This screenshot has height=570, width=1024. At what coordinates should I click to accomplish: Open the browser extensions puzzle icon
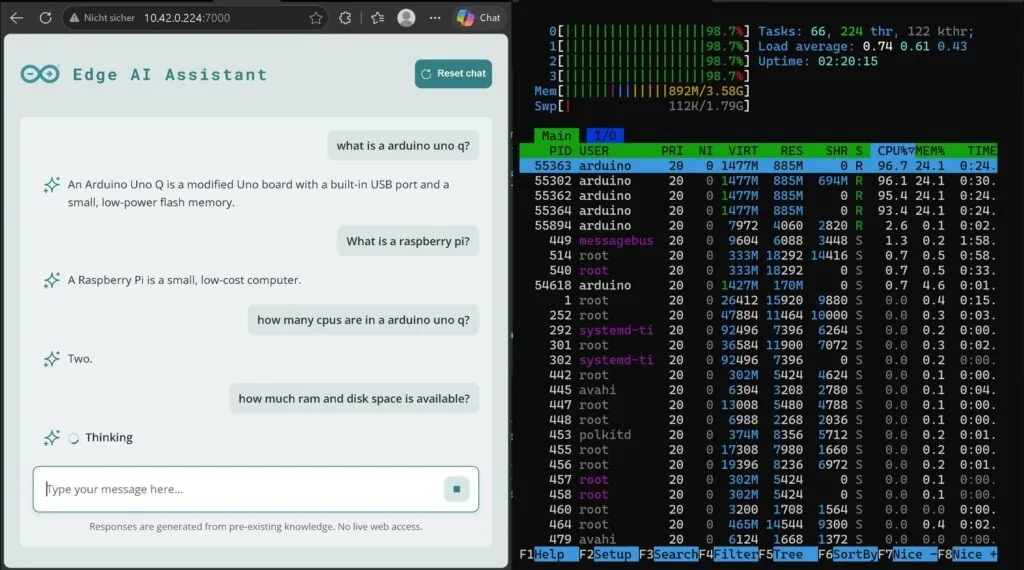tap(345, 18)
